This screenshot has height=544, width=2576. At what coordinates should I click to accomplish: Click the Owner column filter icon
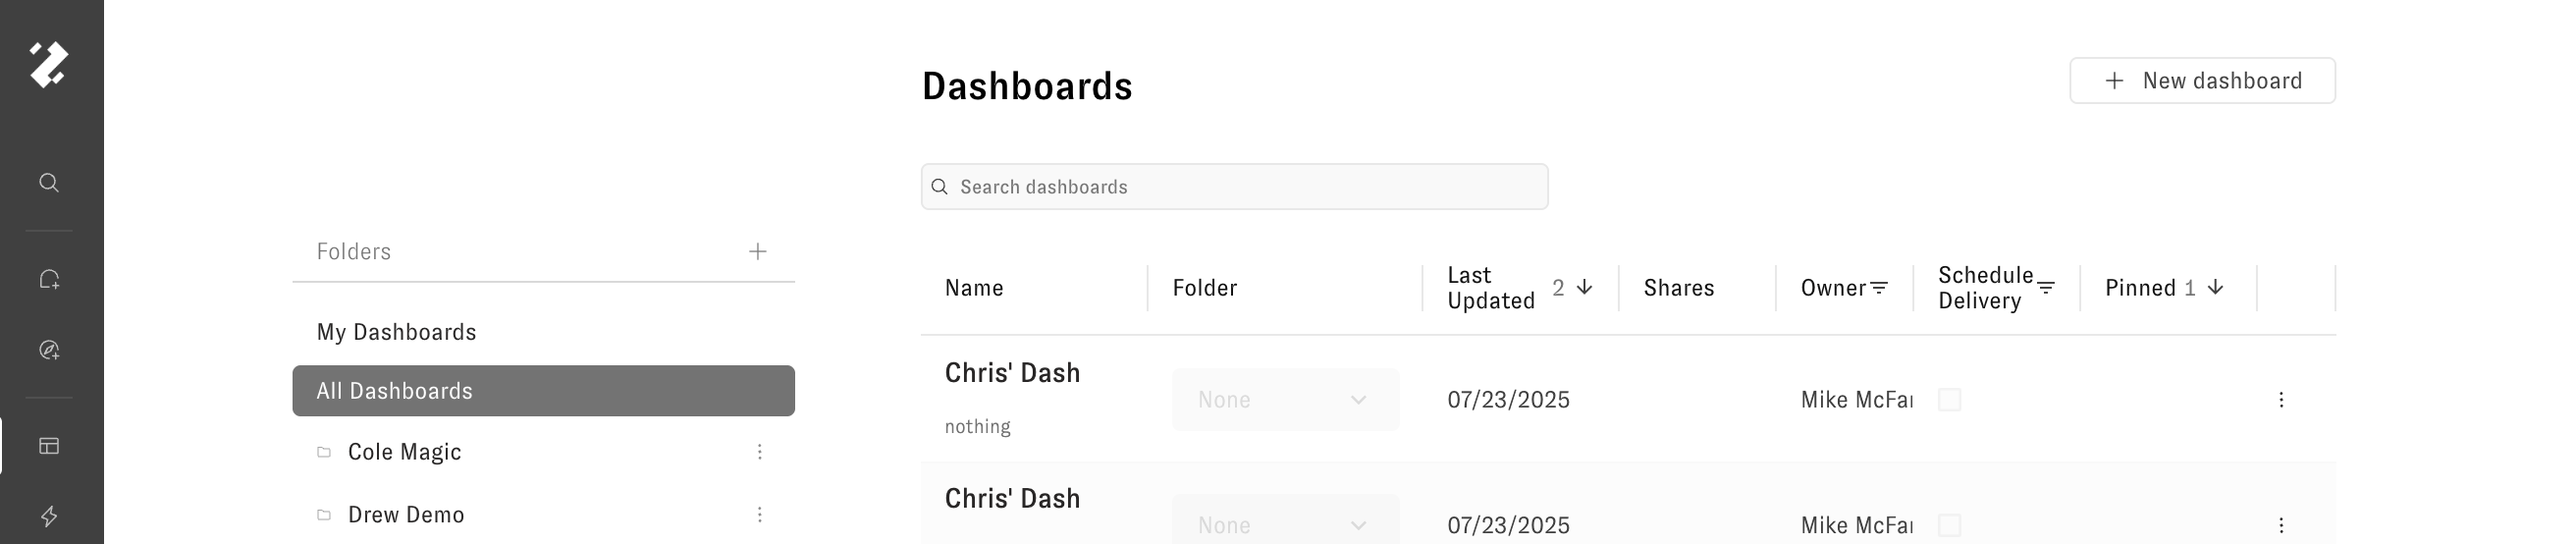pyautogui.click(x=1879, y=288)
